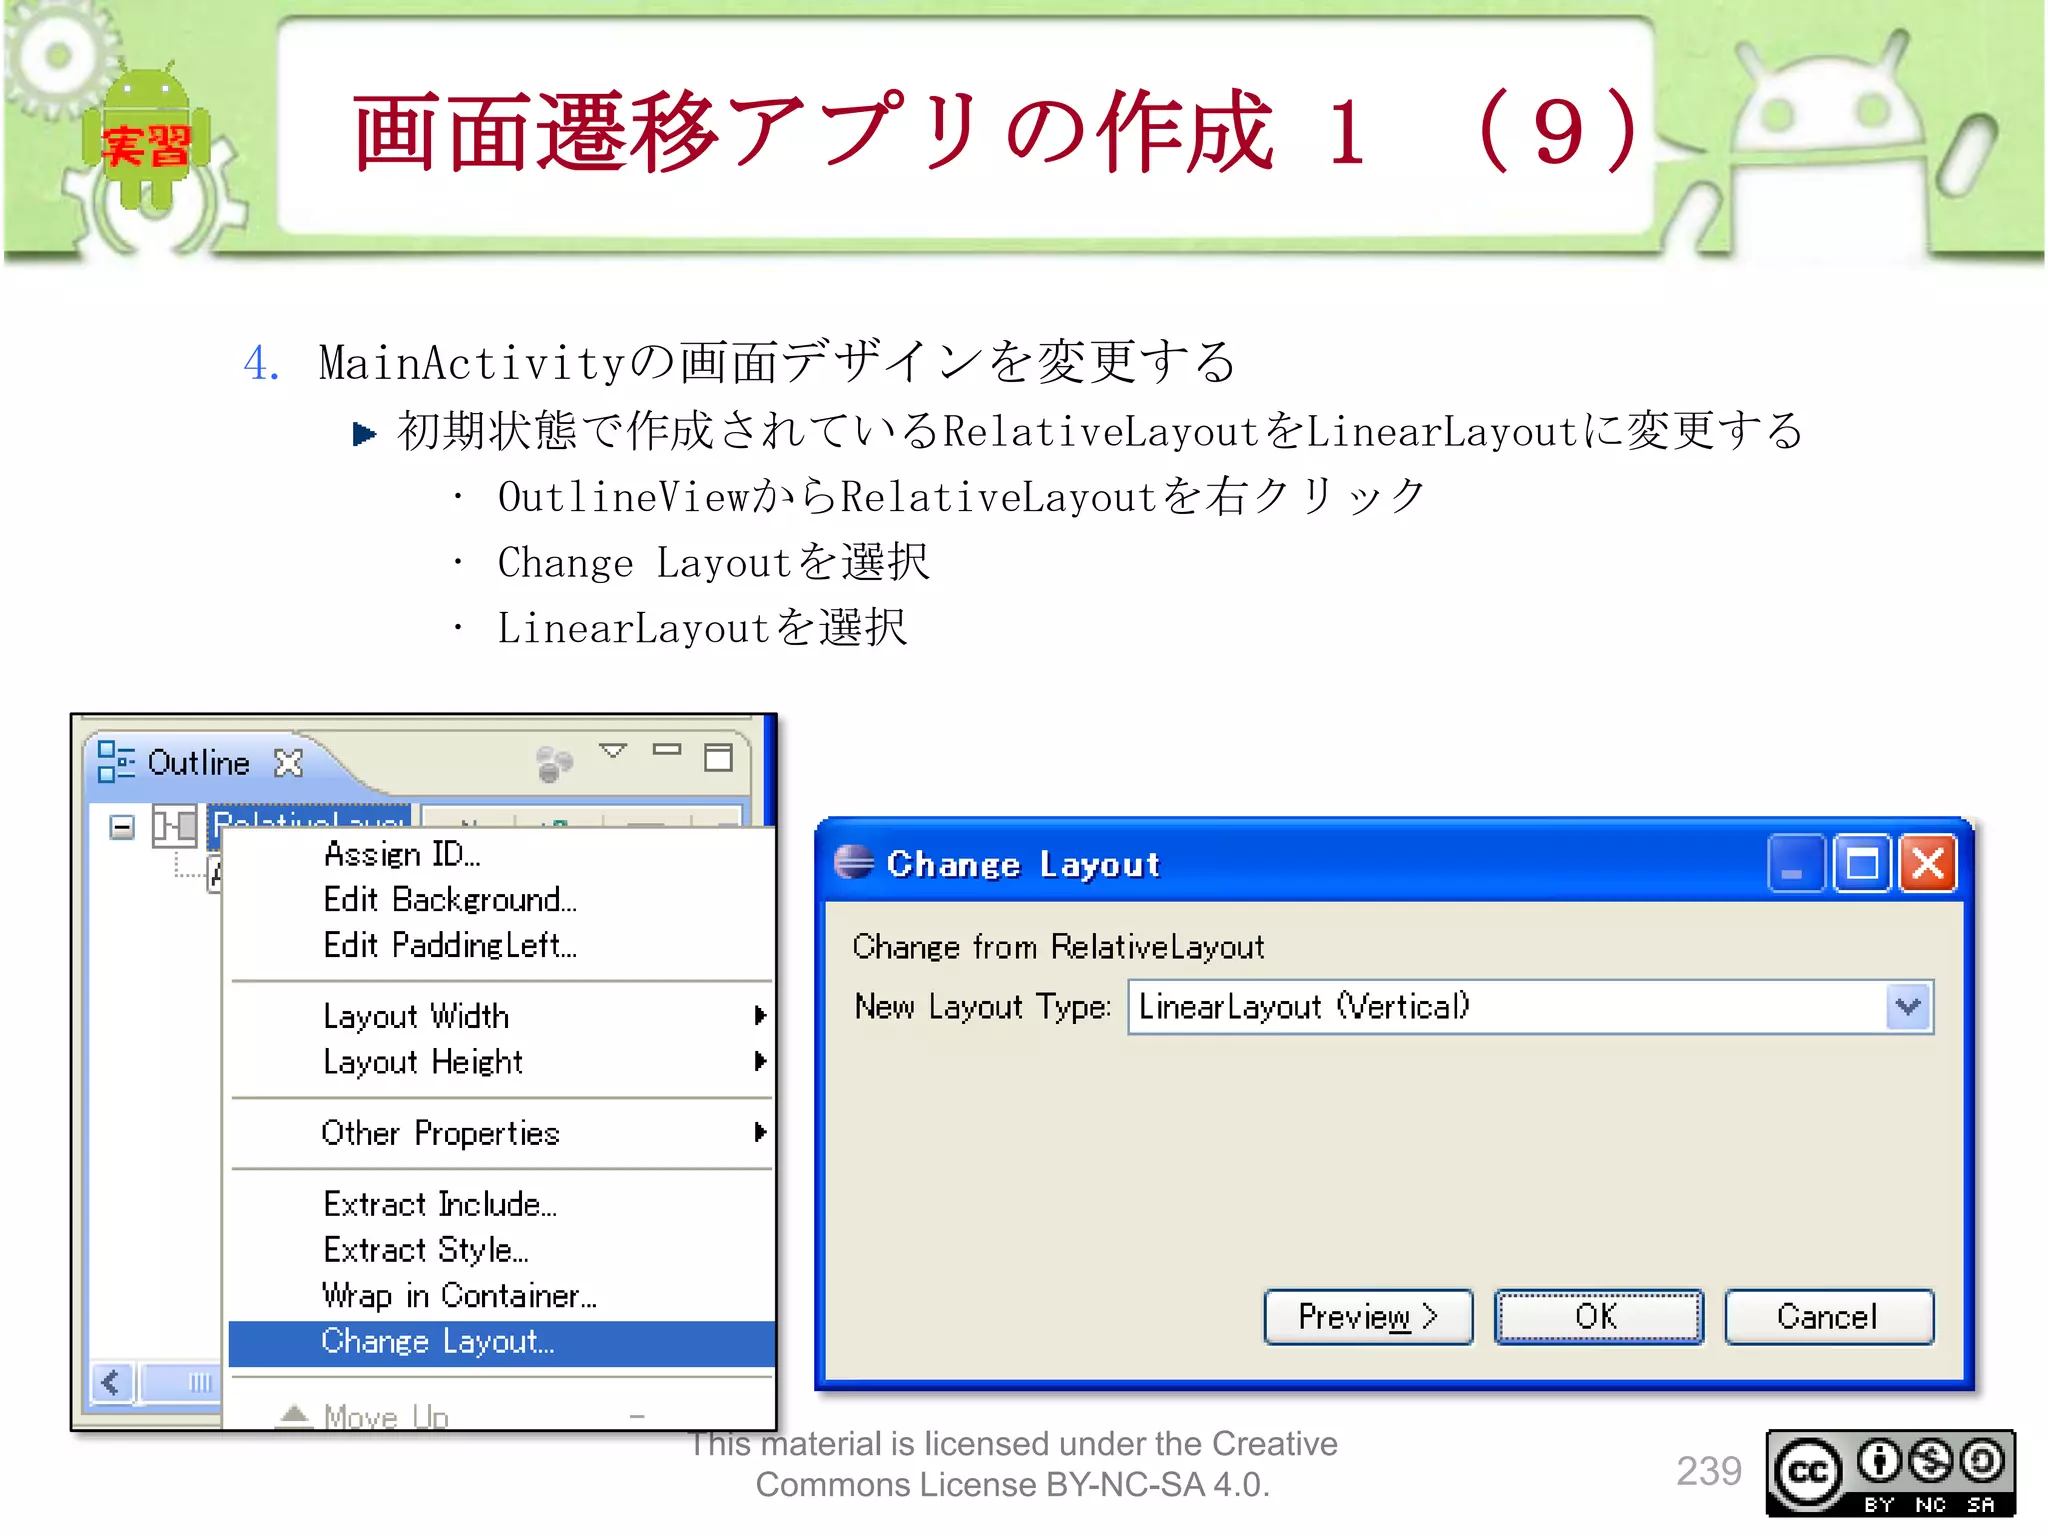Click the page number 239
The width and height of the screenshot is (2048, 1536).
tap(1709, 1472)
